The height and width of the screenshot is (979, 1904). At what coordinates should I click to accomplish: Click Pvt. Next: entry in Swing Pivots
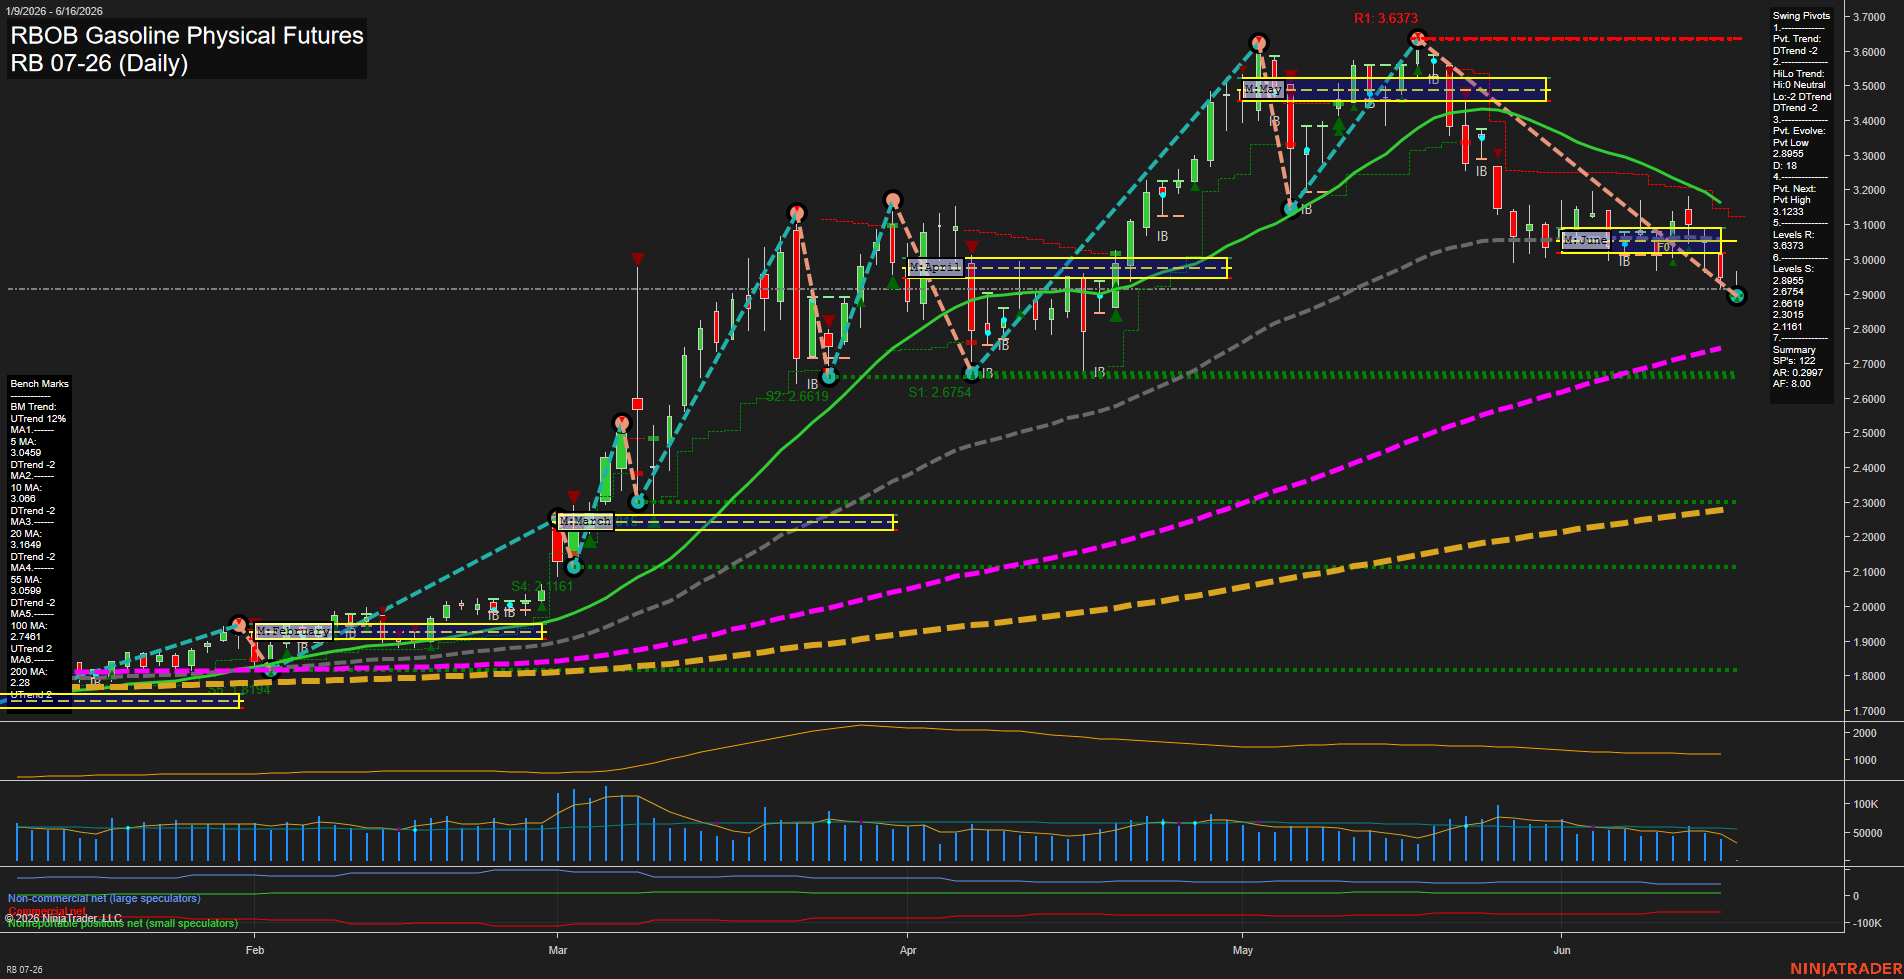(x=1794, y=189)
